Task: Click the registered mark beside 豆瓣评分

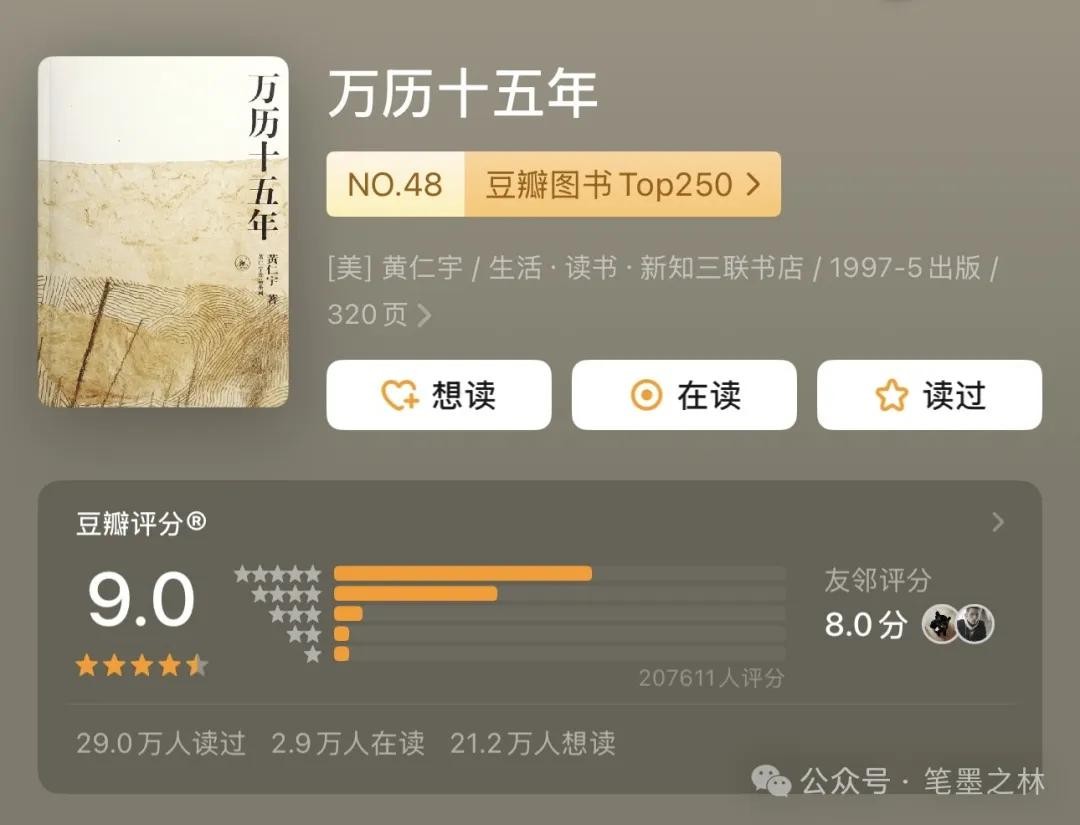Action: (196, 522)
